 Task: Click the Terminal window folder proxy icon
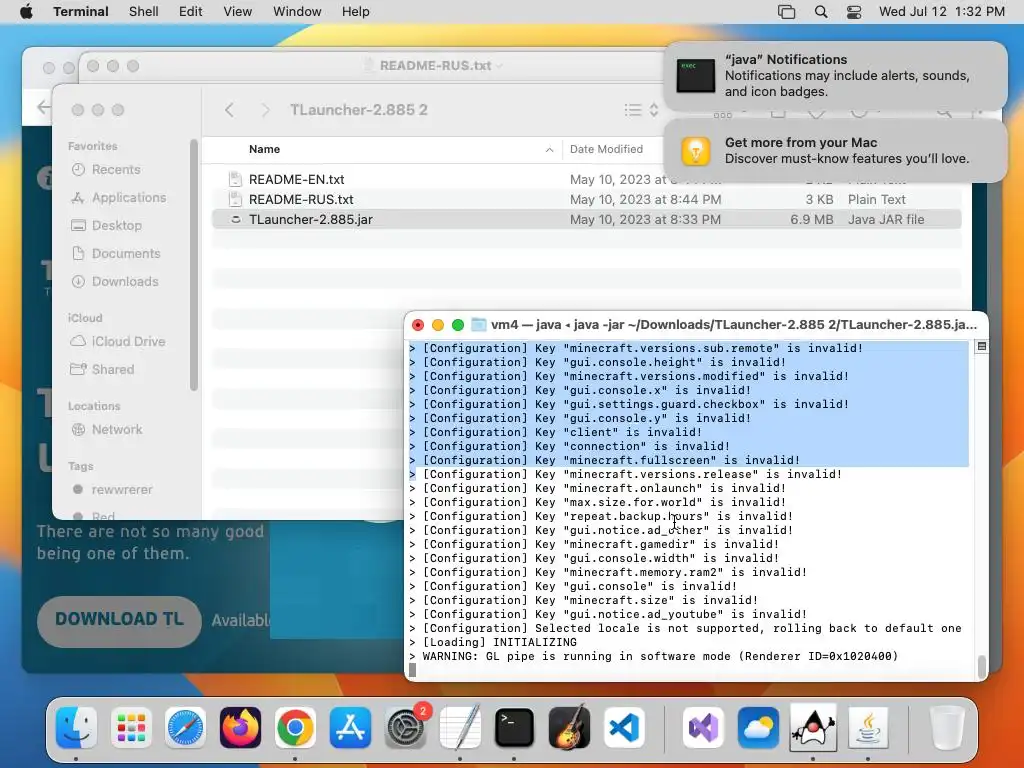coord(479,325)
